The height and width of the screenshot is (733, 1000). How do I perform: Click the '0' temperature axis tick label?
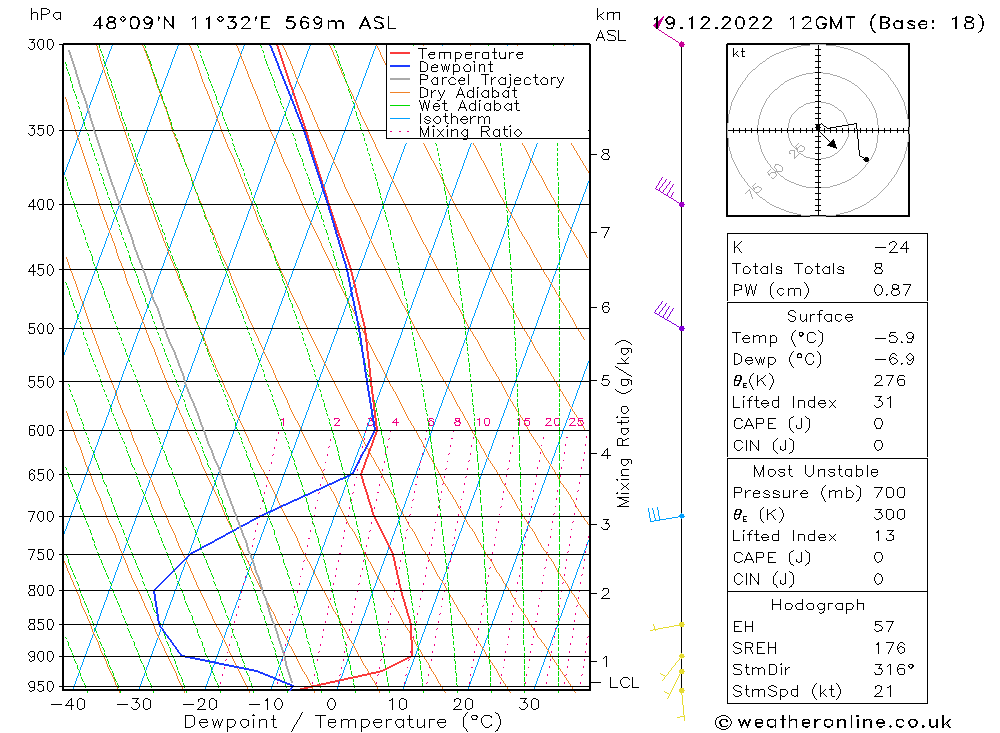click(332, 704)
